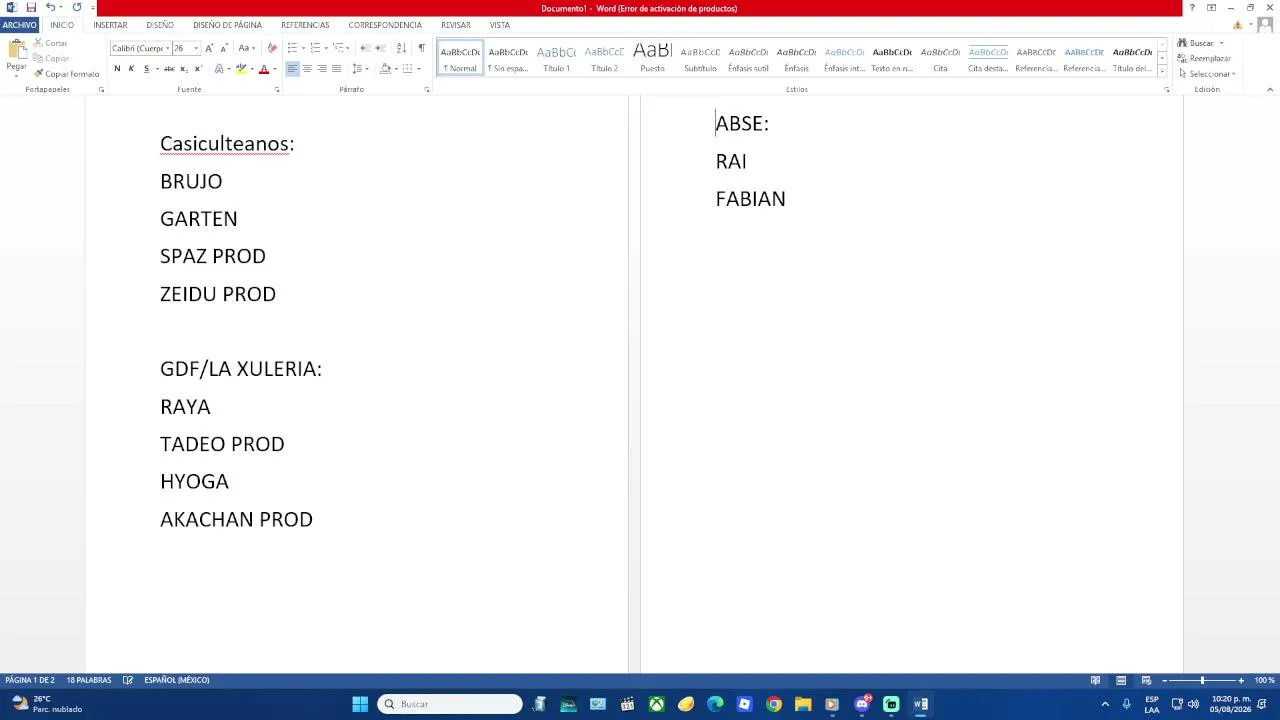Open the DISEÑO DE PÁGINA tab
Image resolution: width=1280 pixels, height=720 pixels.
click(x=227, y=25)
